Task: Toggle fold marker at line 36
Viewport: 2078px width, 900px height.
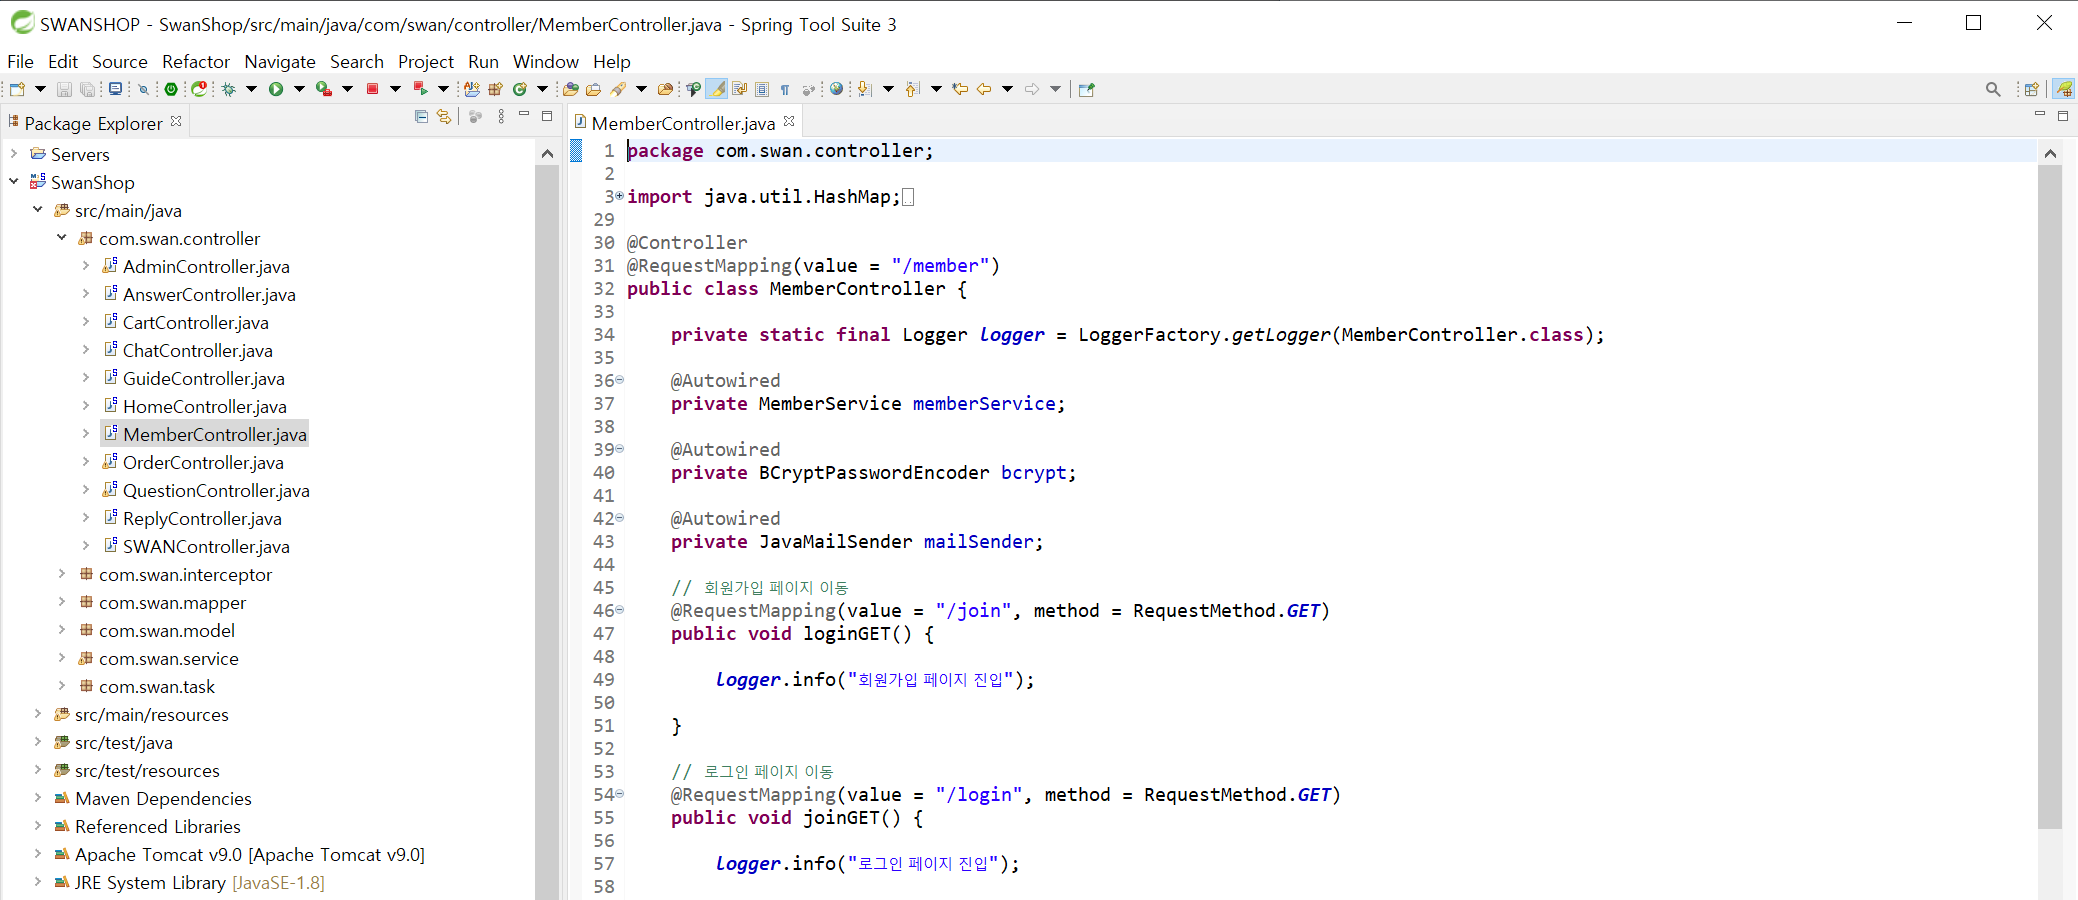Action: click(x=620, y=380)
